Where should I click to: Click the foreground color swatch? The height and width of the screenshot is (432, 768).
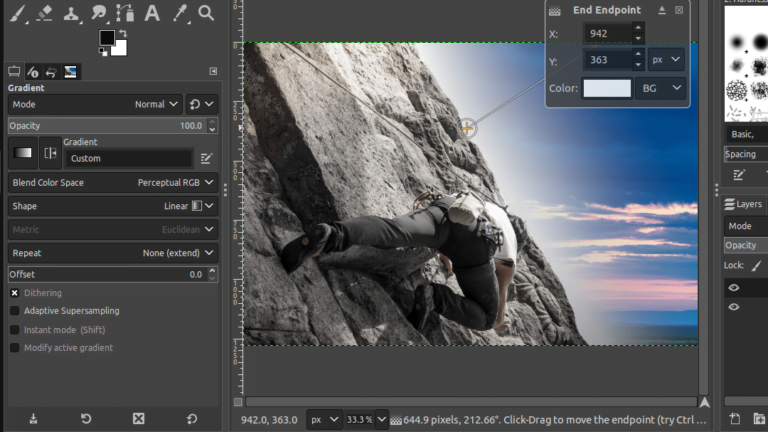(x=106, y=37)
